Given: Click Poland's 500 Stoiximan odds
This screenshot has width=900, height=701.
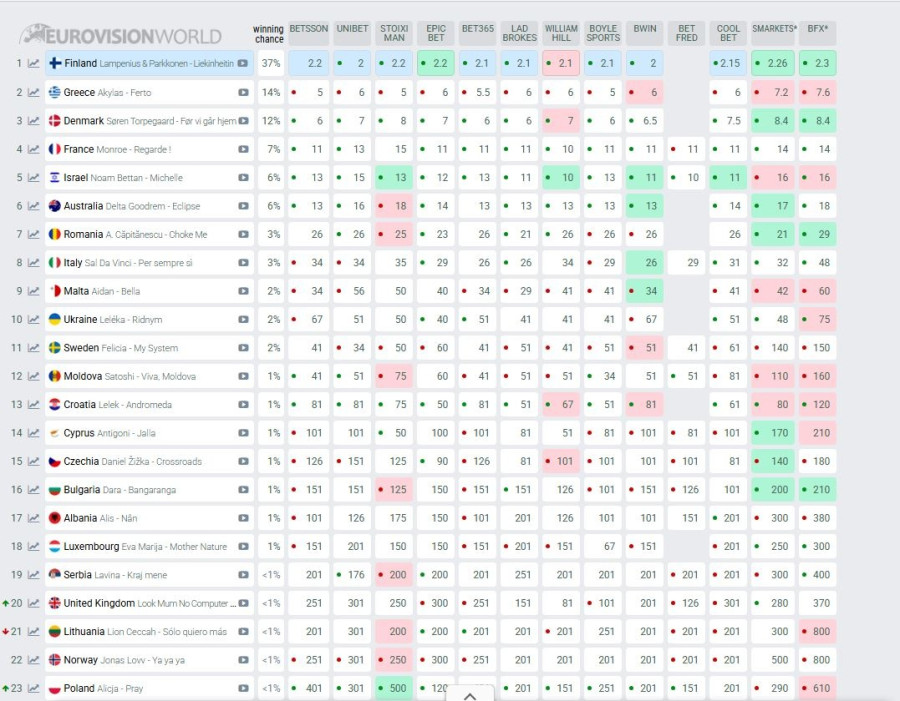Looking at the screenshot, I should point(394,688).
